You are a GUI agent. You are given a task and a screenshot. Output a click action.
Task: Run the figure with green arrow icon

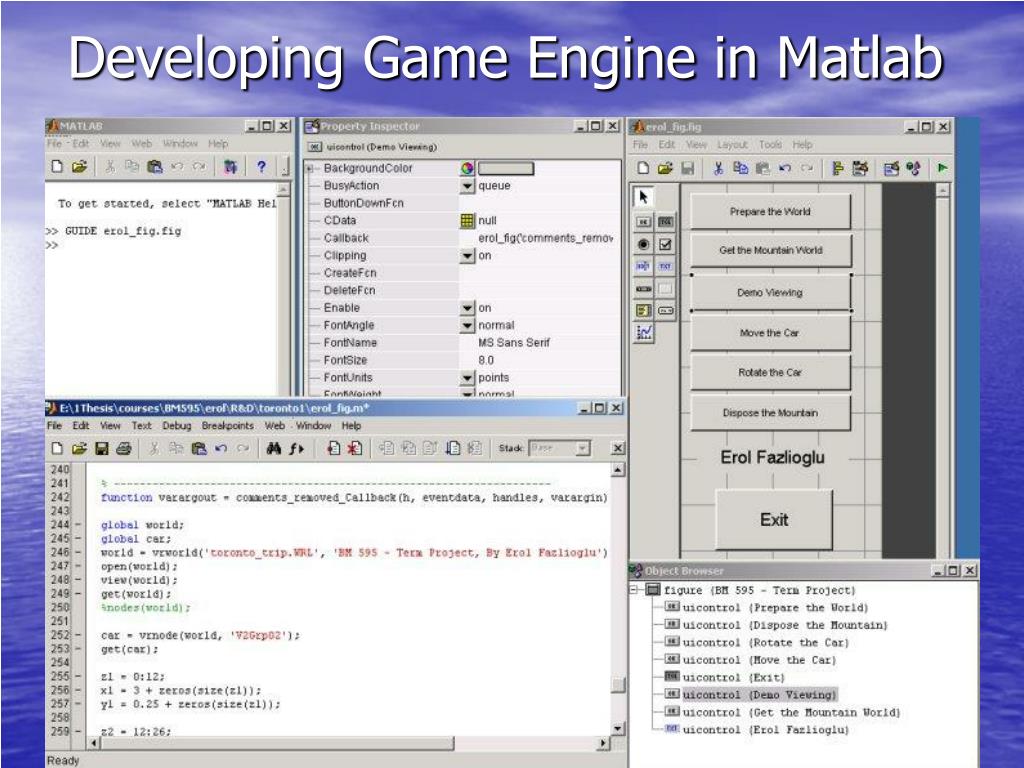tap(942, 168)
